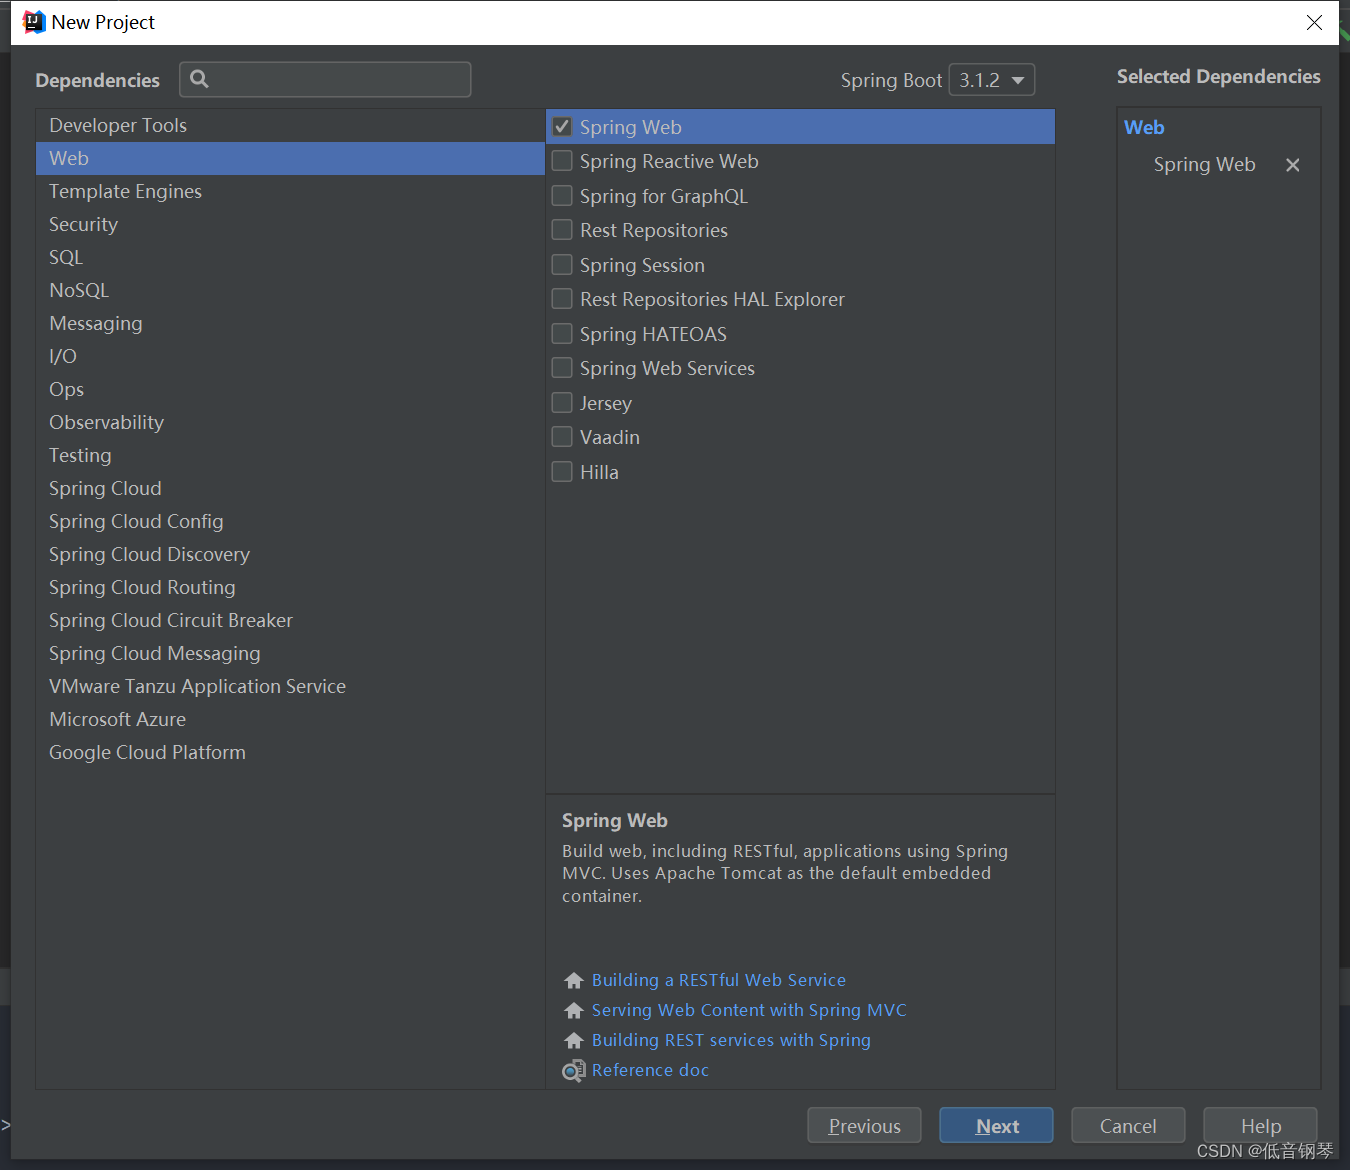This screenshot has width=1350, height=1170.
Task: Select the Developer Tools category
Action: pos(290,125)
